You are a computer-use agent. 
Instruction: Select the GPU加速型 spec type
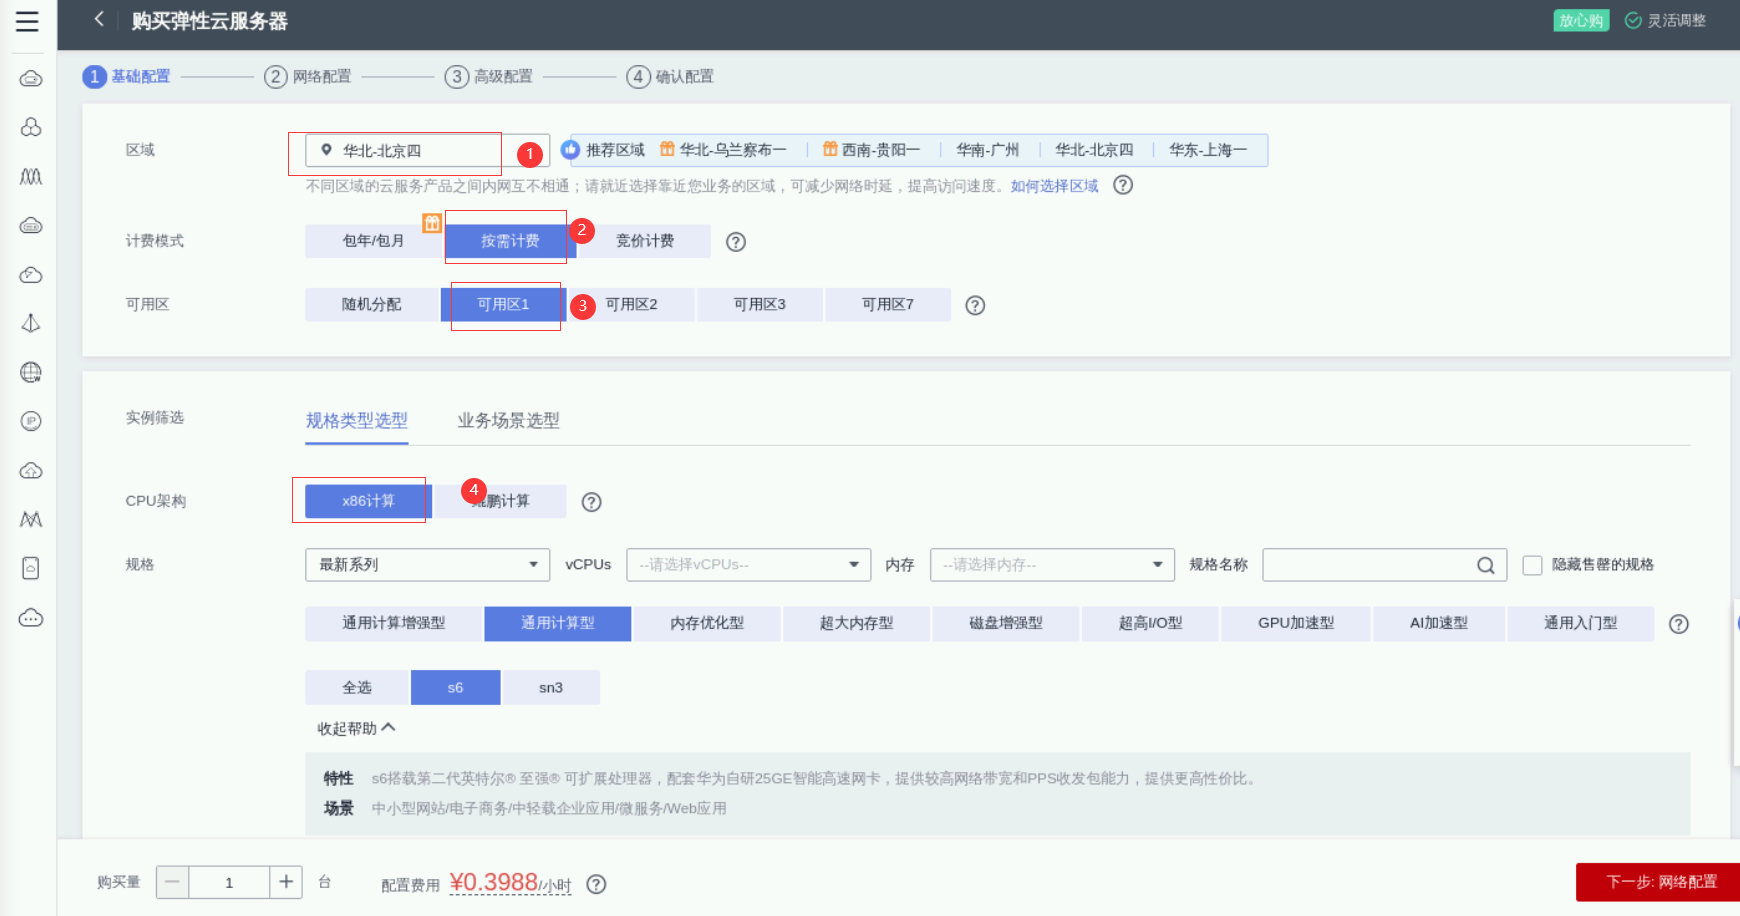coord(1296,623)
